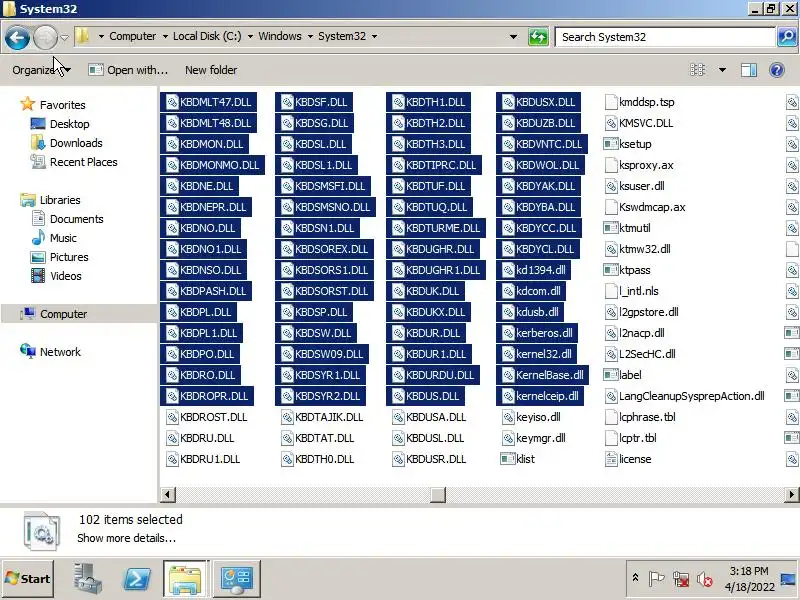Select the LangCleanupSysprepAction.dll file

684,396
